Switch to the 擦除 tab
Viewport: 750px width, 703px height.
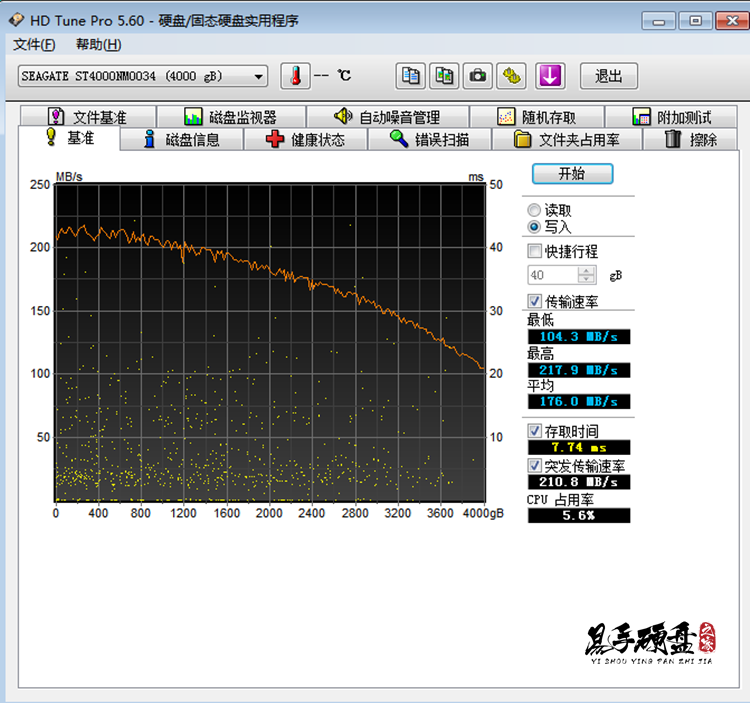coord(690,140)
